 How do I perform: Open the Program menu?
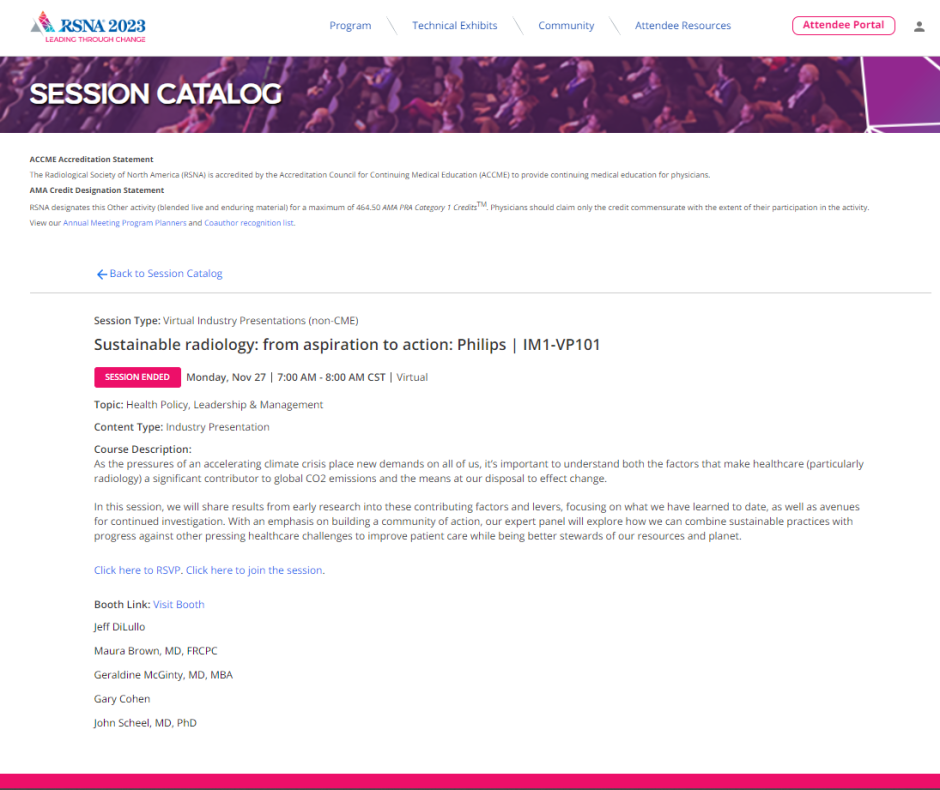(x=350, y=26)
